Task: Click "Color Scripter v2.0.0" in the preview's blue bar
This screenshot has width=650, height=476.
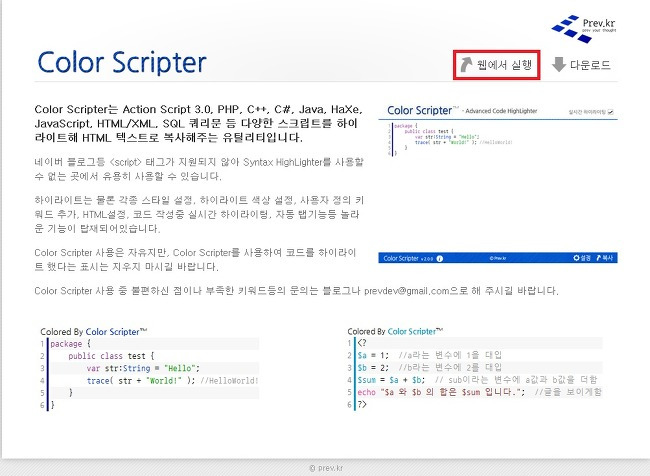Action: point(408,258)
